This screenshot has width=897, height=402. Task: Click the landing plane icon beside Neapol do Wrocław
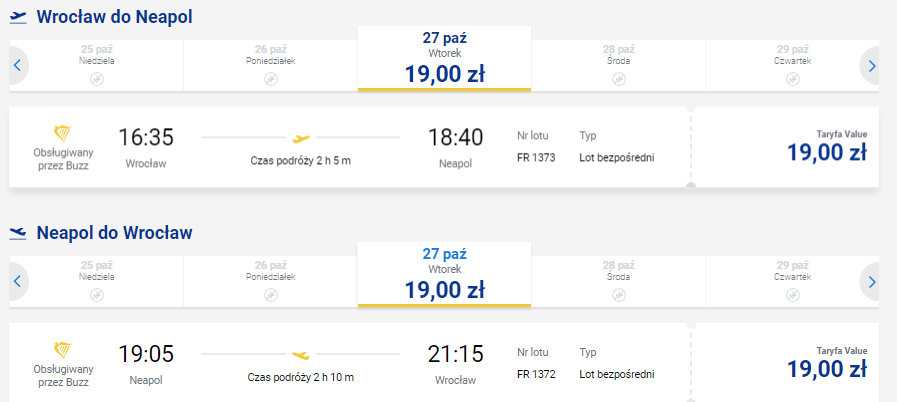18,233
